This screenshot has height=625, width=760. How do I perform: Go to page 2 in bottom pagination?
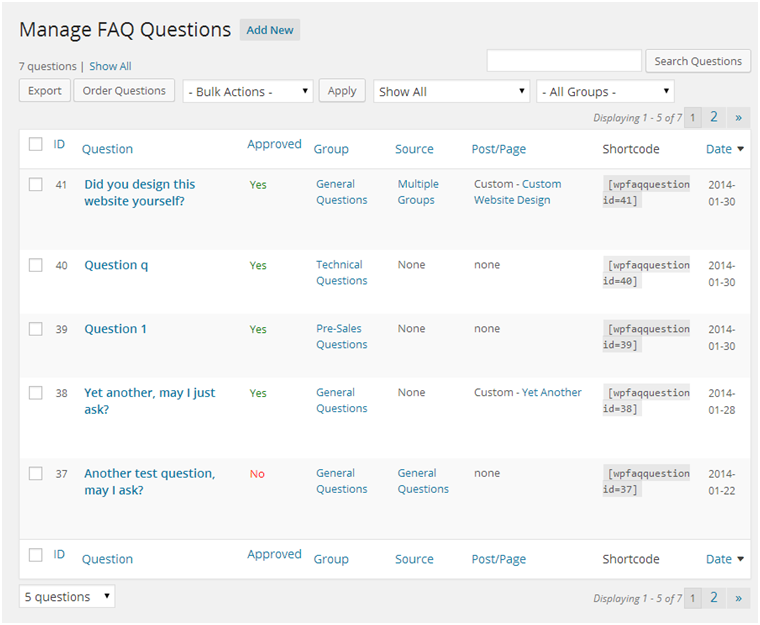(713, 597)
